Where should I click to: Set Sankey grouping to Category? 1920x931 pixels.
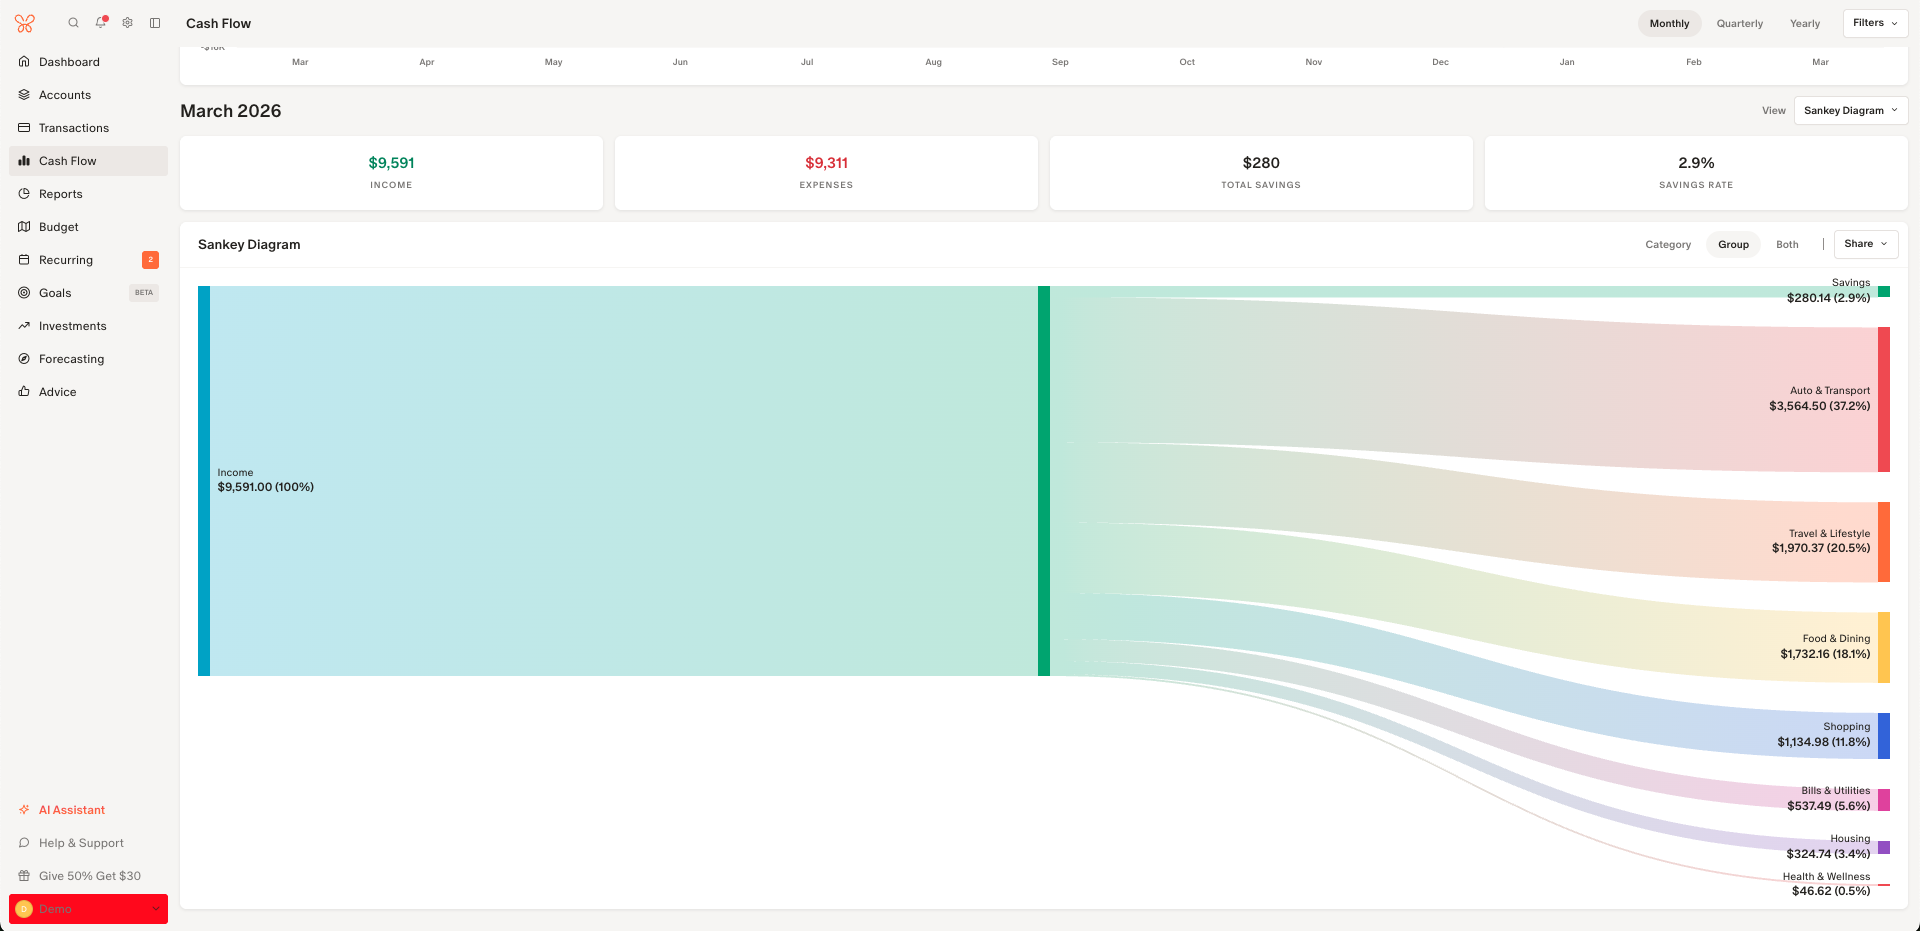[x=1667, y=245]
